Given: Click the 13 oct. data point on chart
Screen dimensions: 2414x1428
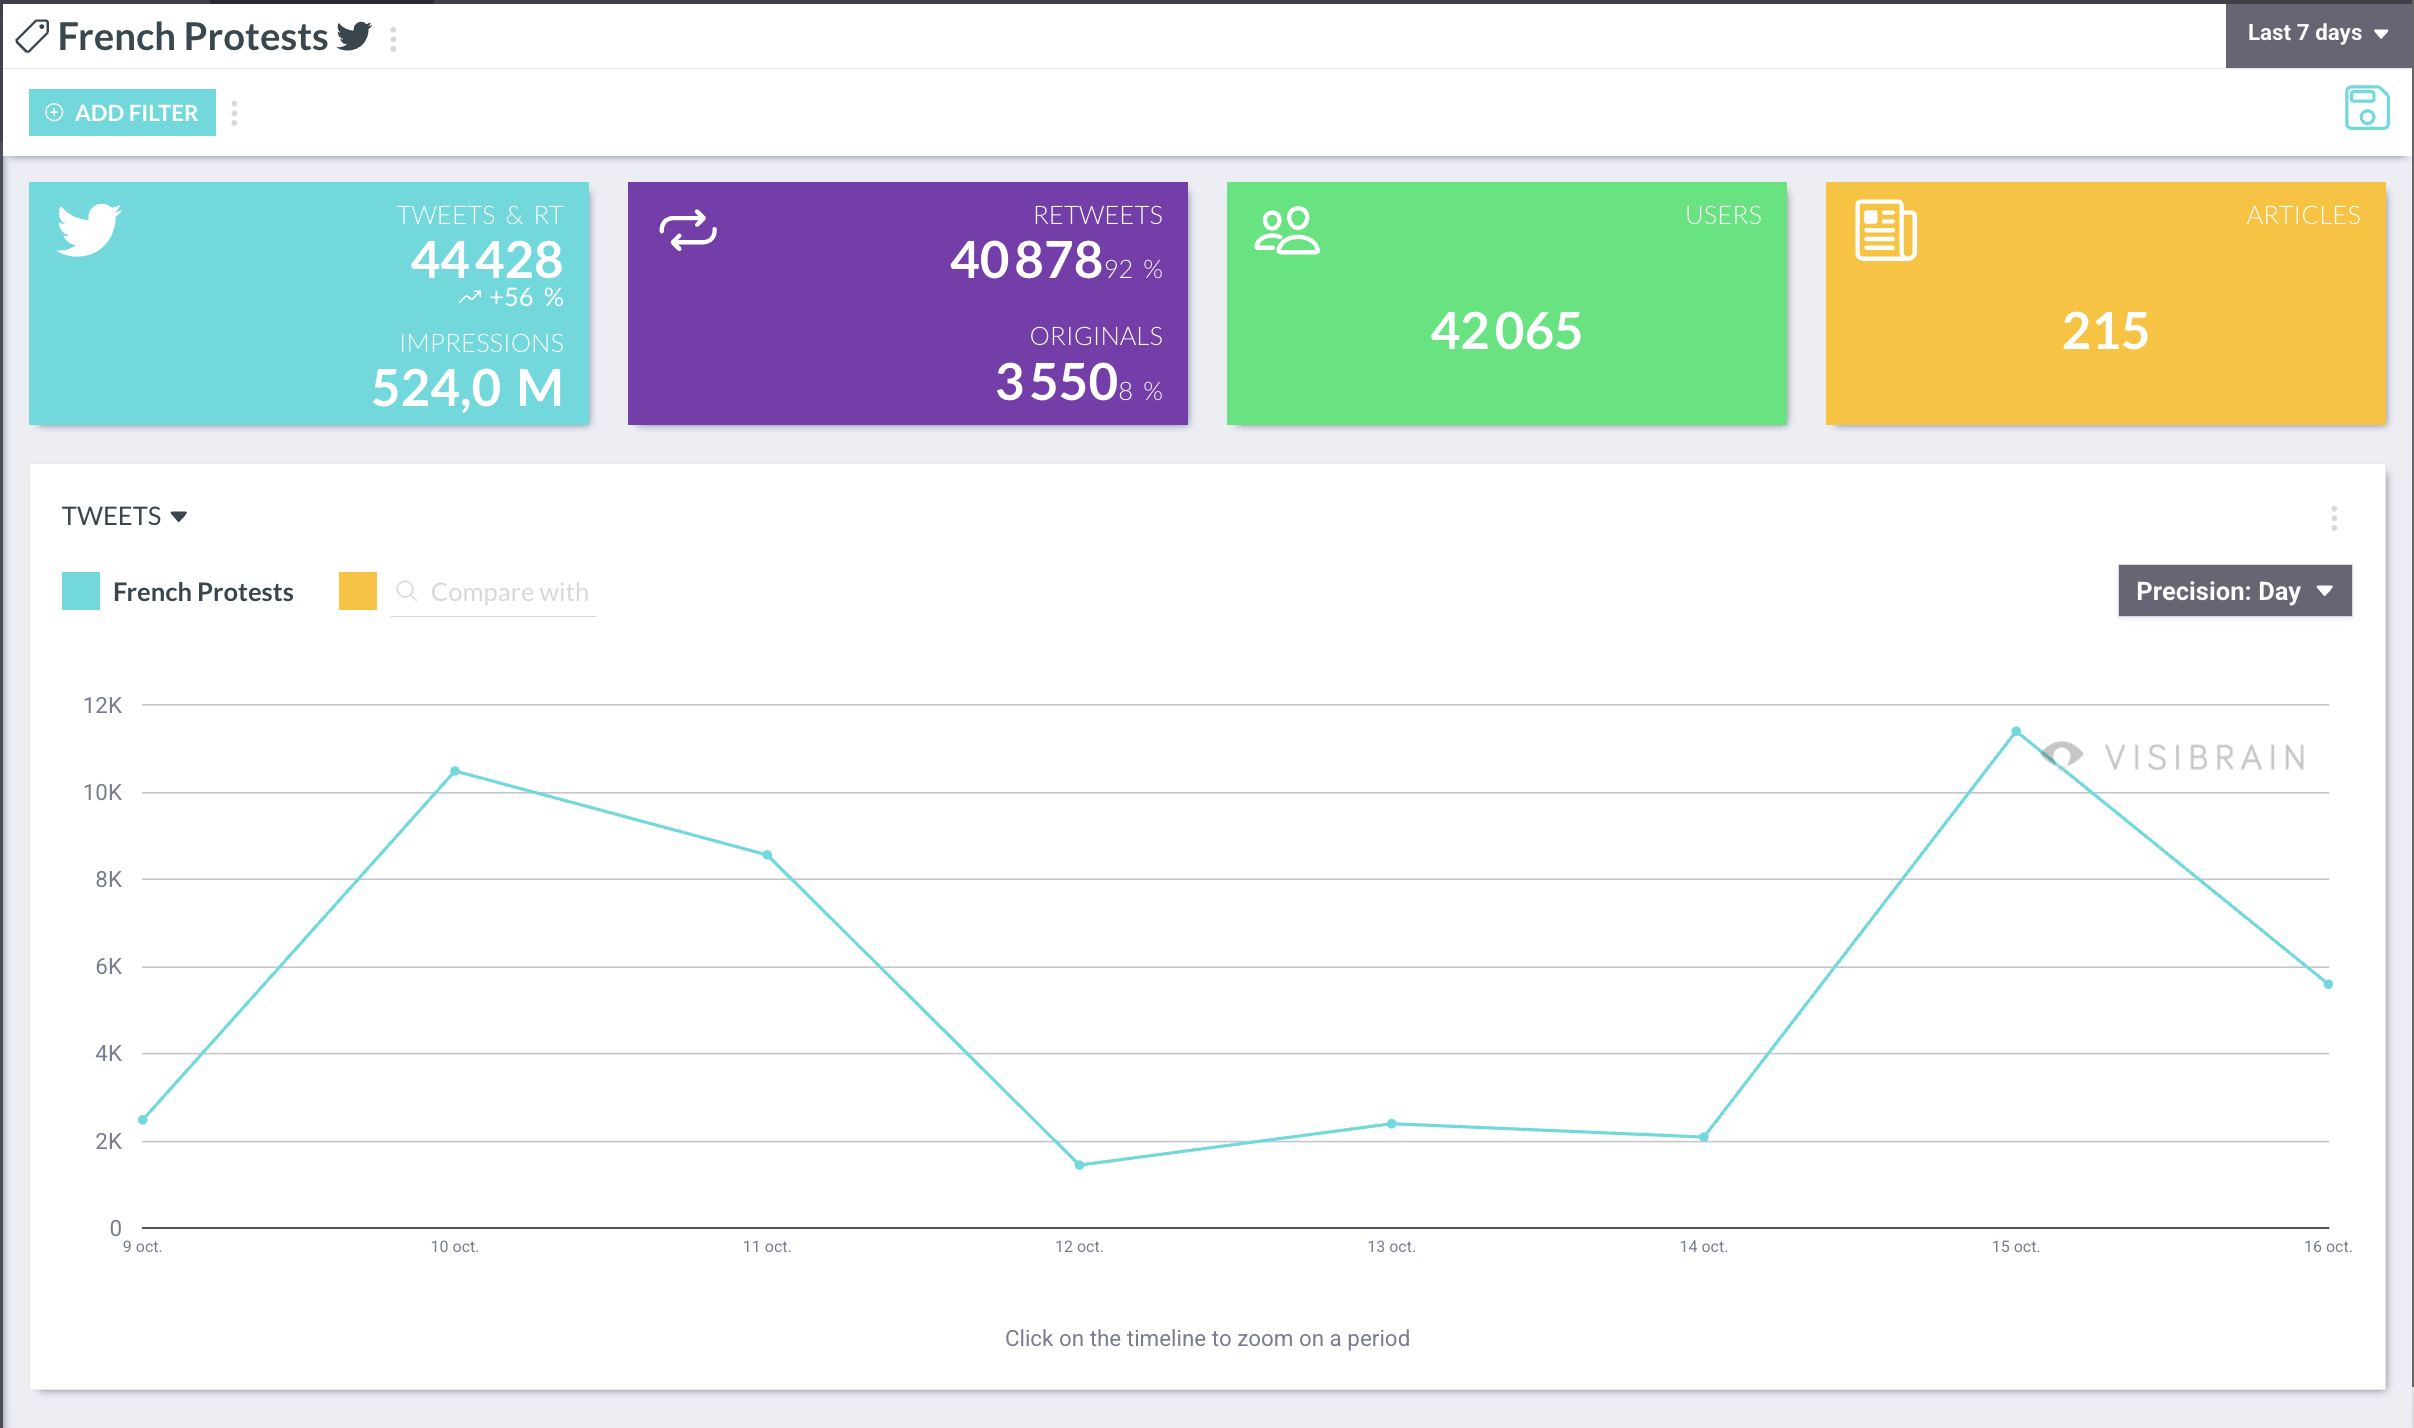Looking at the screenshot, I should 1392,1124.
